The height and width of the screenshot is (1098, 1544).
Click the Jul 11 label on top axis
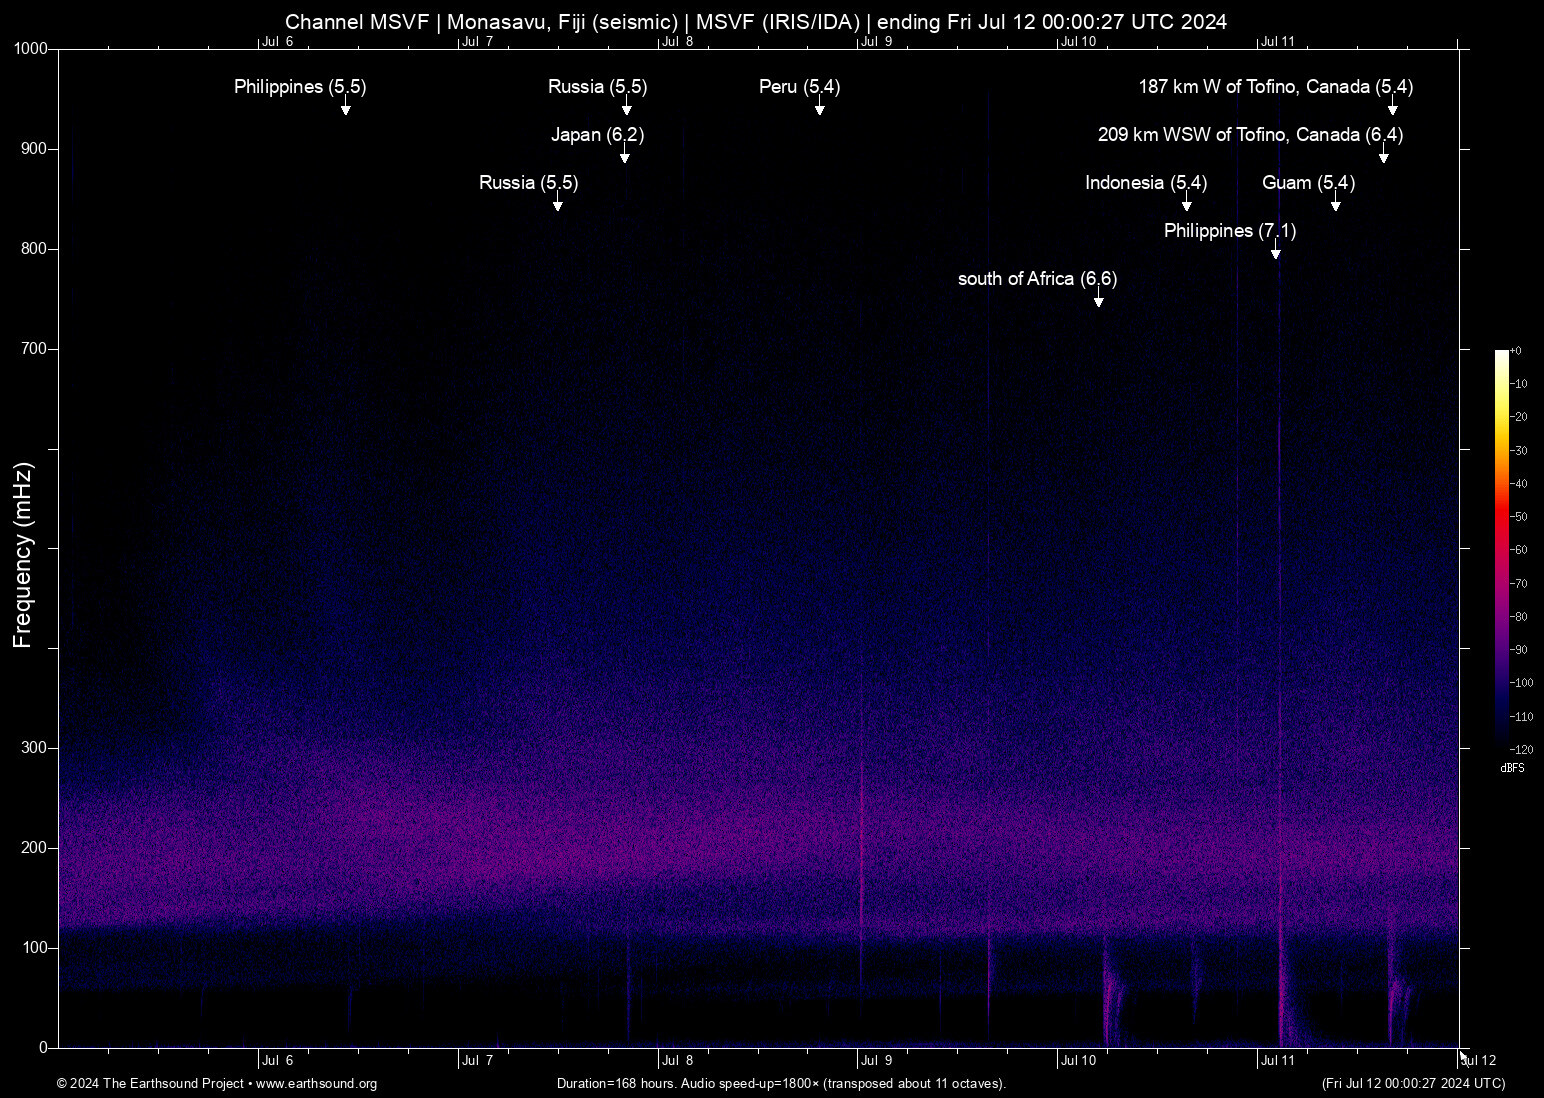(x=1277, y=41)
